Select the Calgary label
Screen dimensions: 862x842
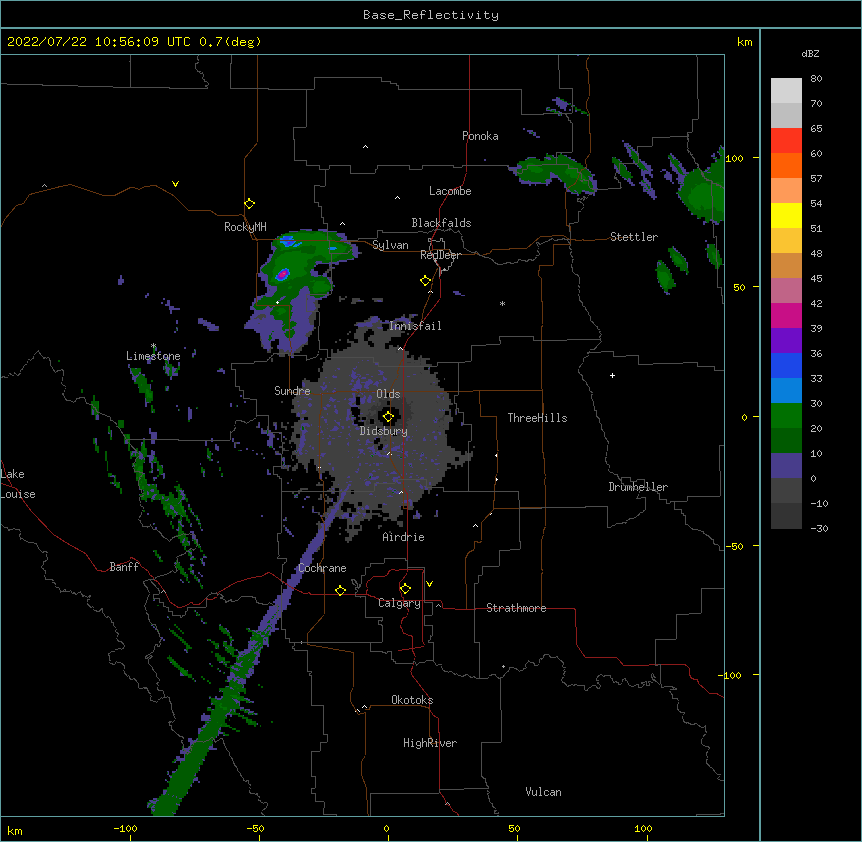tap(399, 603)
